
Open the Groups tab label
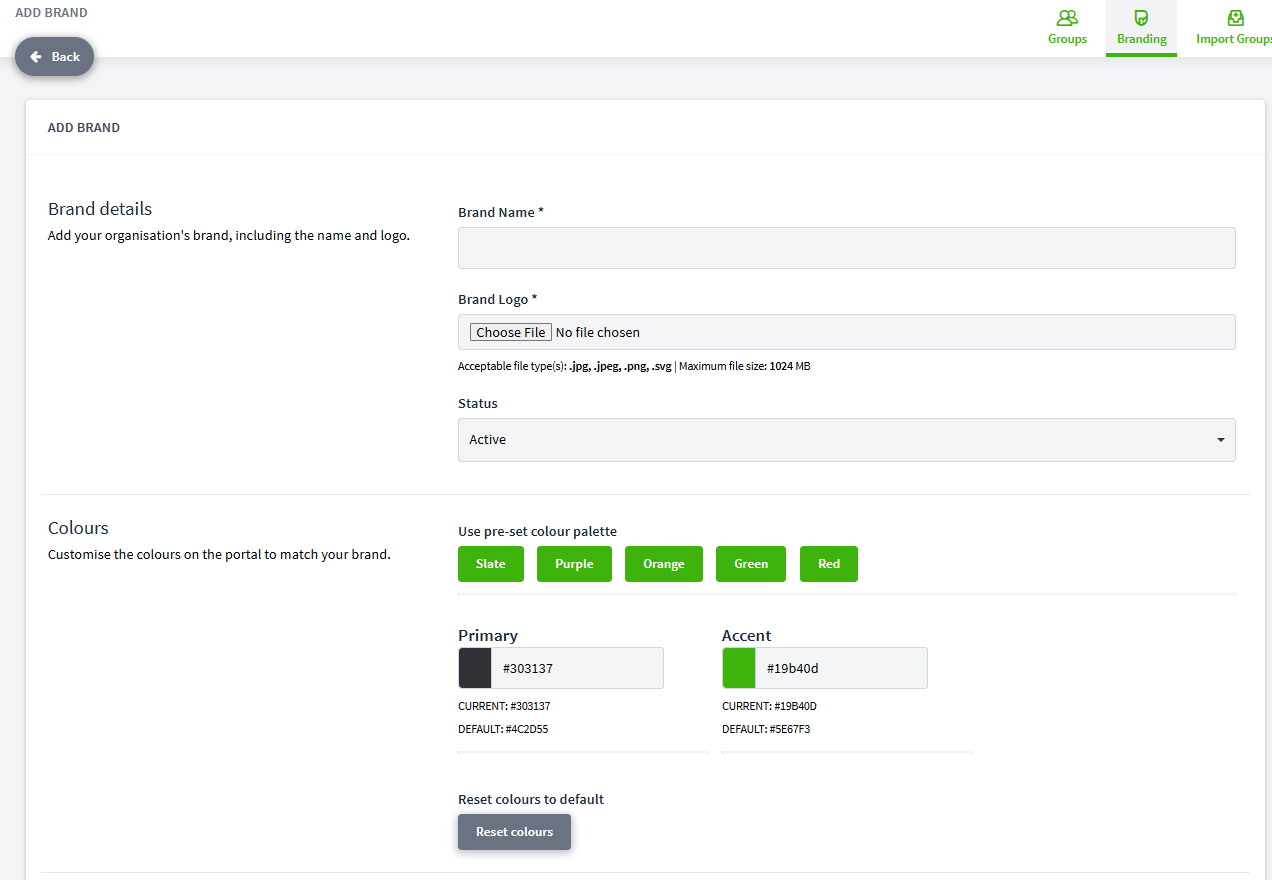click(1067, 39)
